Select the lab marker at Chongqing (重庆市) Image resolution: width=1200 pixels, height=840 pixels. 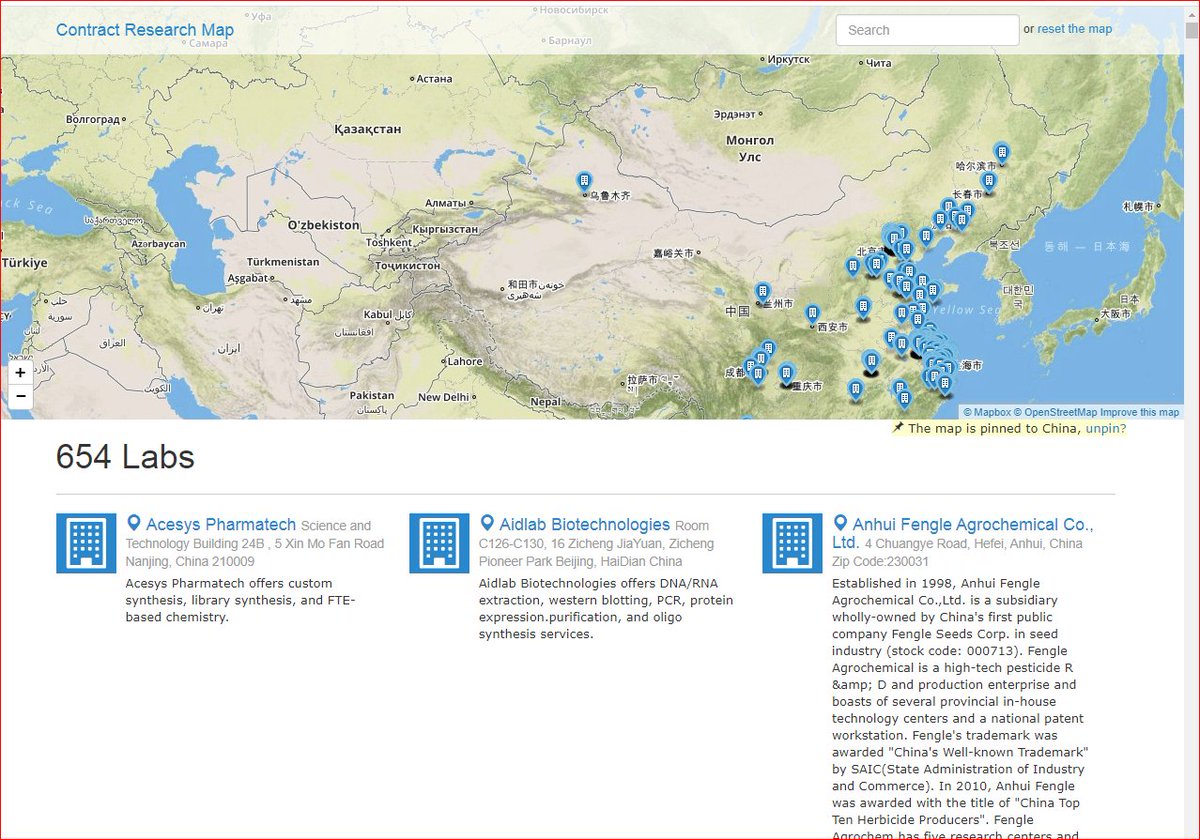[x=786, y=373]
